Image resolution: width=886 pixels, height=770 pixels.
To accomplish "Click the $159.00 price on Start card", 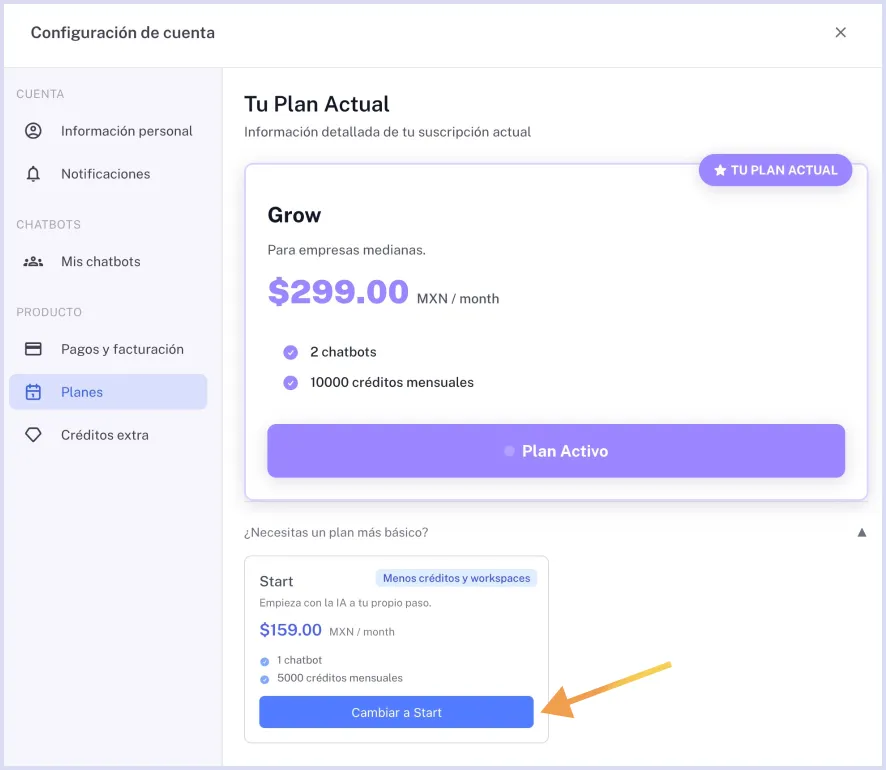I will click(290, 630).
